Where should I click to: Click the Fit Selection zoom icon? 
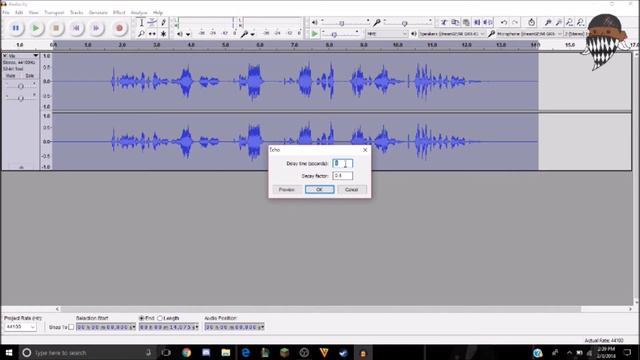pos(569,22)
